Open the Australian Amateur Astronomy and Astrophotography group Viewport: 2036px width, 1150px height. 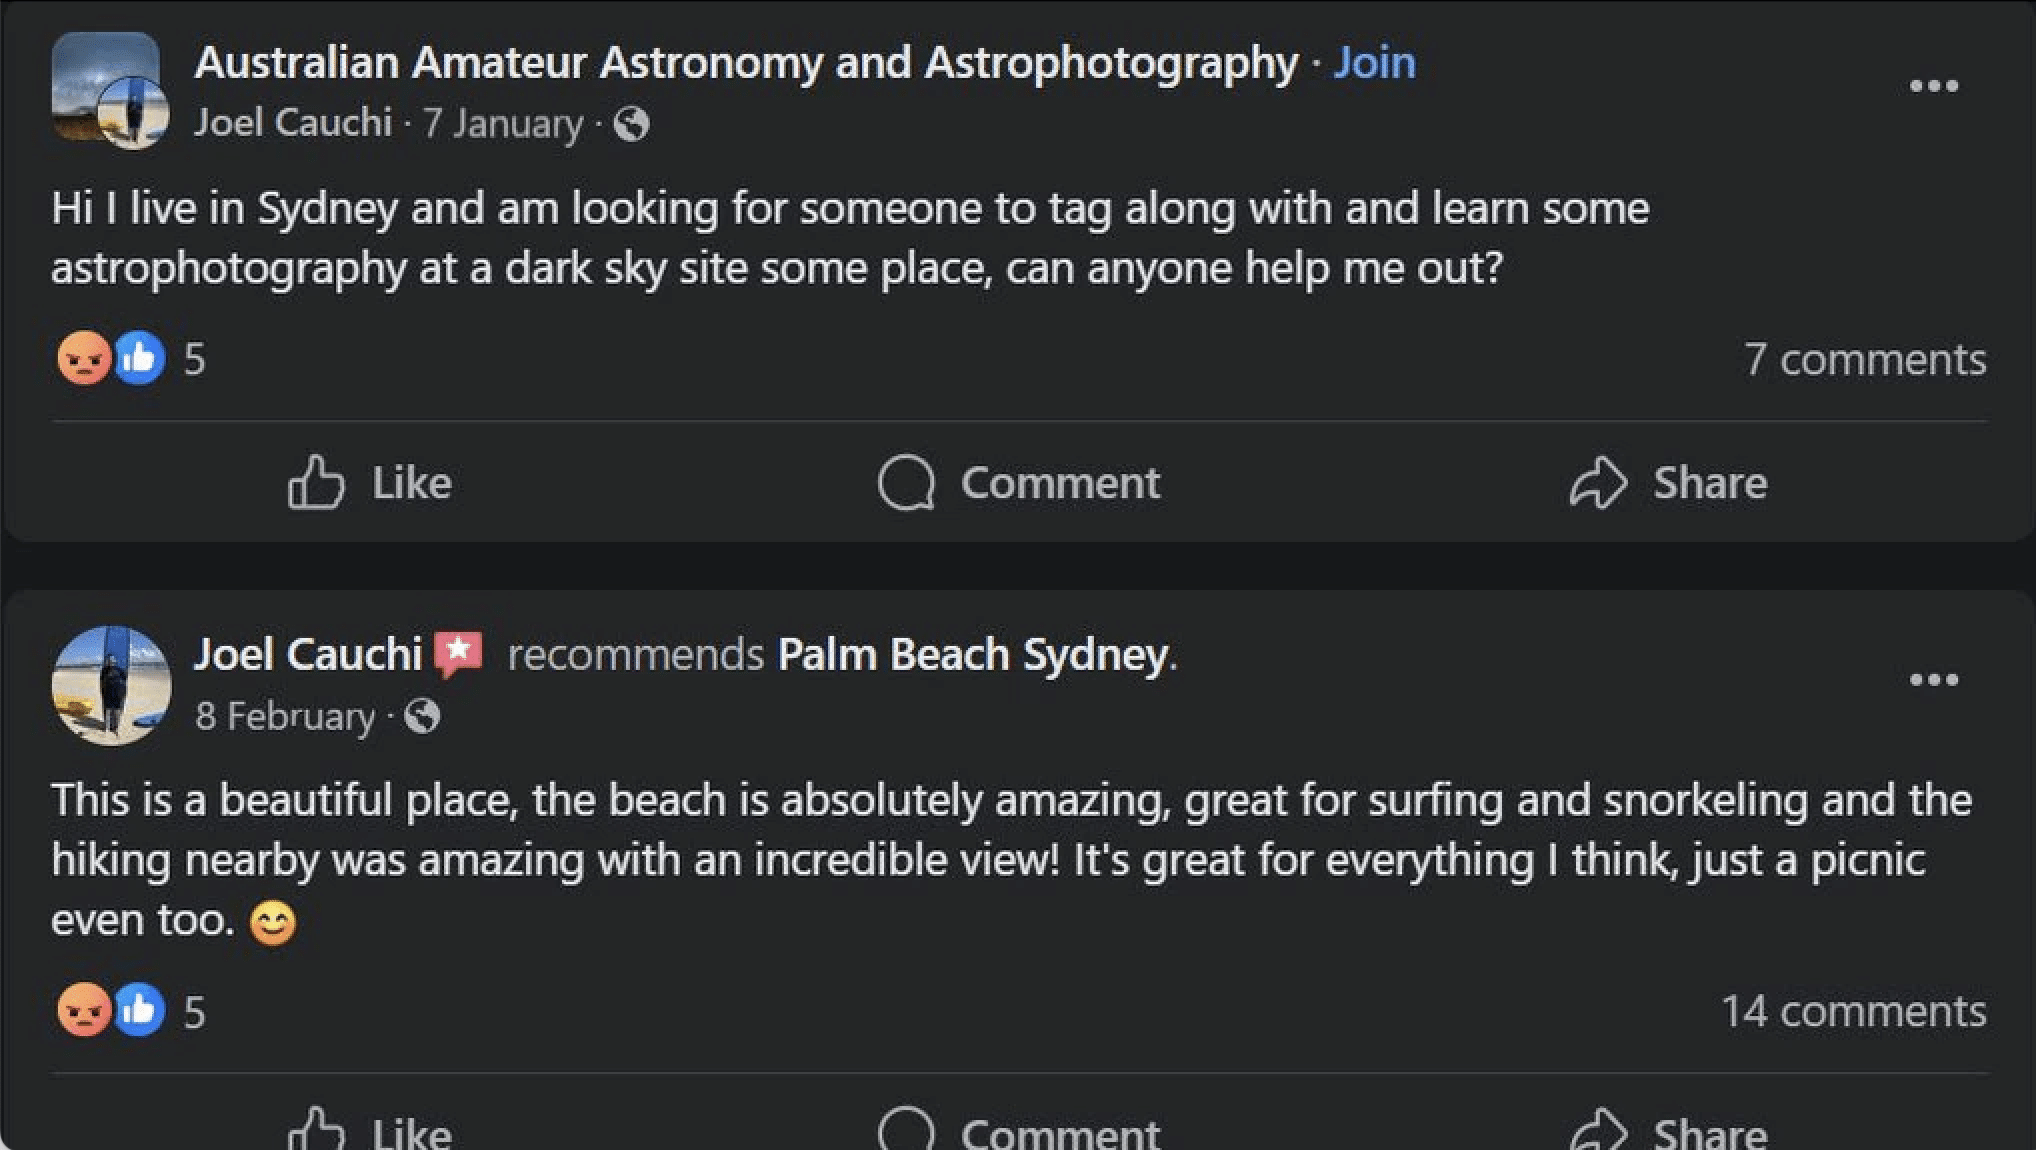tap(746, 63)
